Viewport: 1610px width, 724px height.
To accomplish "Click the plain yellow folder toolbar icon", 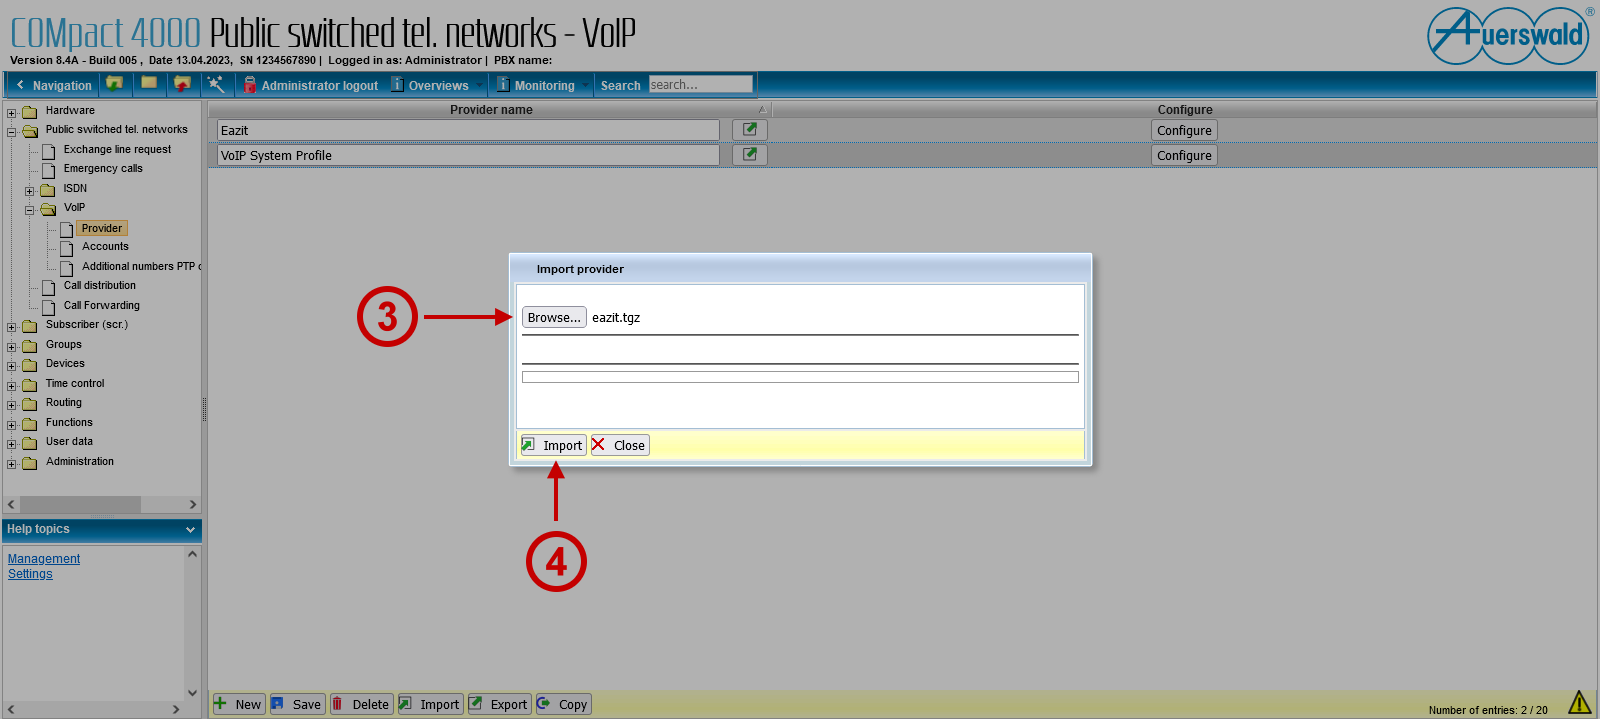I will pos(149,84).
